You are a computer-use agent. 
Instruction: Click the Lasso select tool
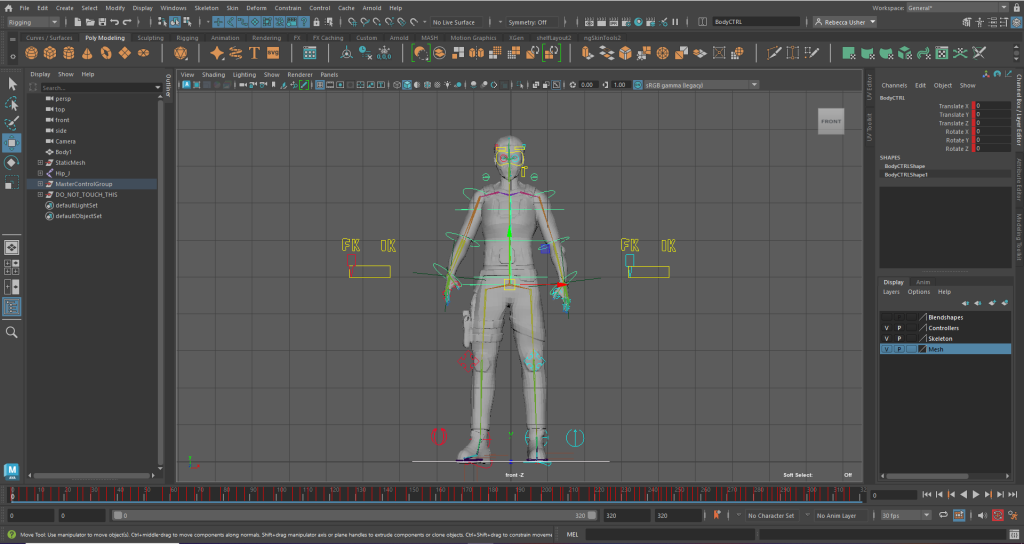(12, 104)
